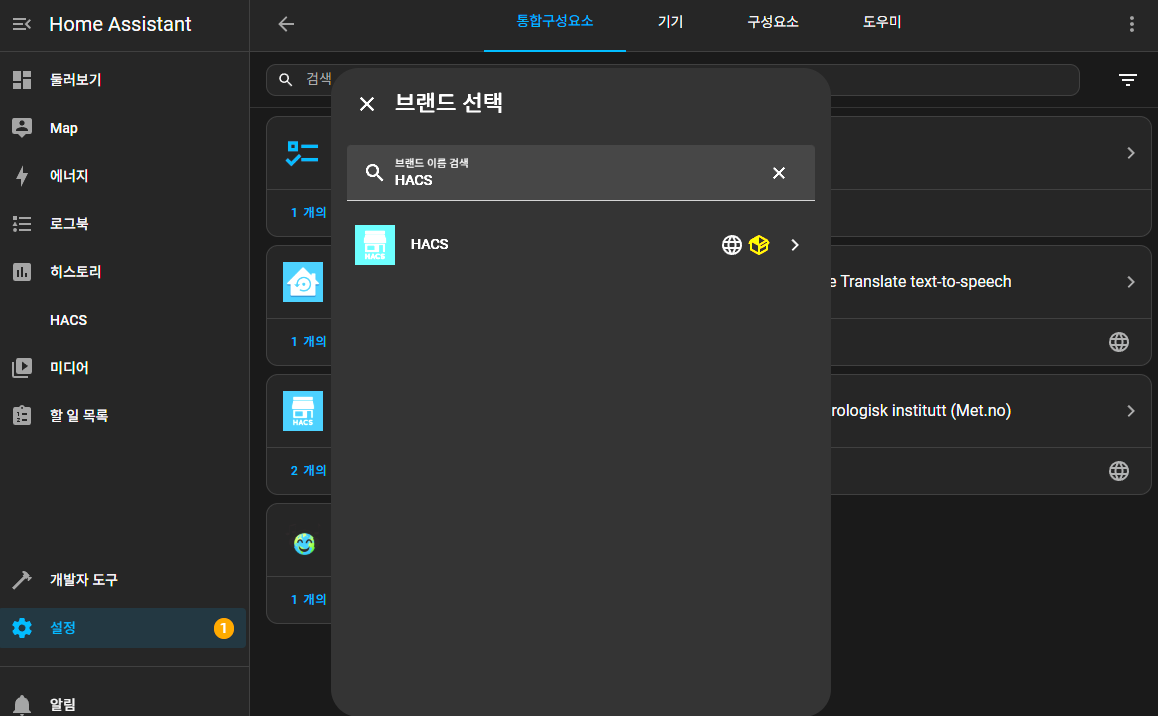Click the cloud globe icon on HACS result
The width and height of the screenshot is (1158, 716).
pyautogui.click(x=732, y=245)
